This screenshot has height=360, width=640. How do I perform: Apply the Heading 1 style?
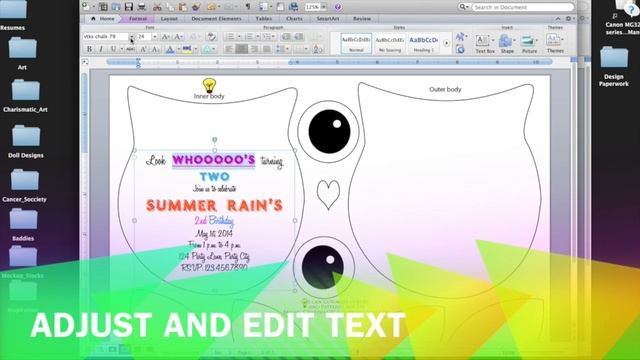pyautogui.click(x=424, y=44)
